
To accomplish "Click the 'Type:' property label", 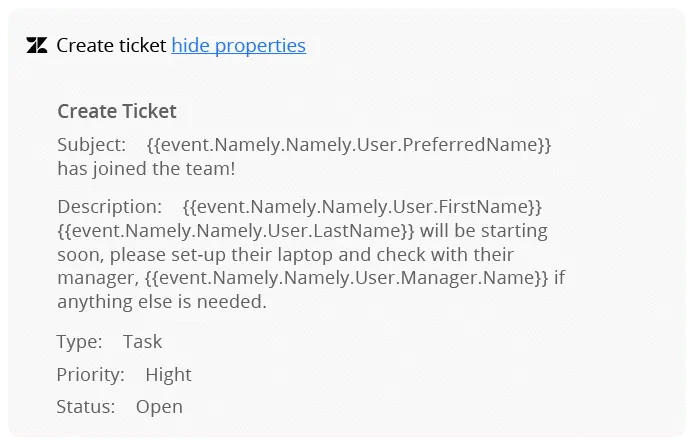I will pos(79,342).
